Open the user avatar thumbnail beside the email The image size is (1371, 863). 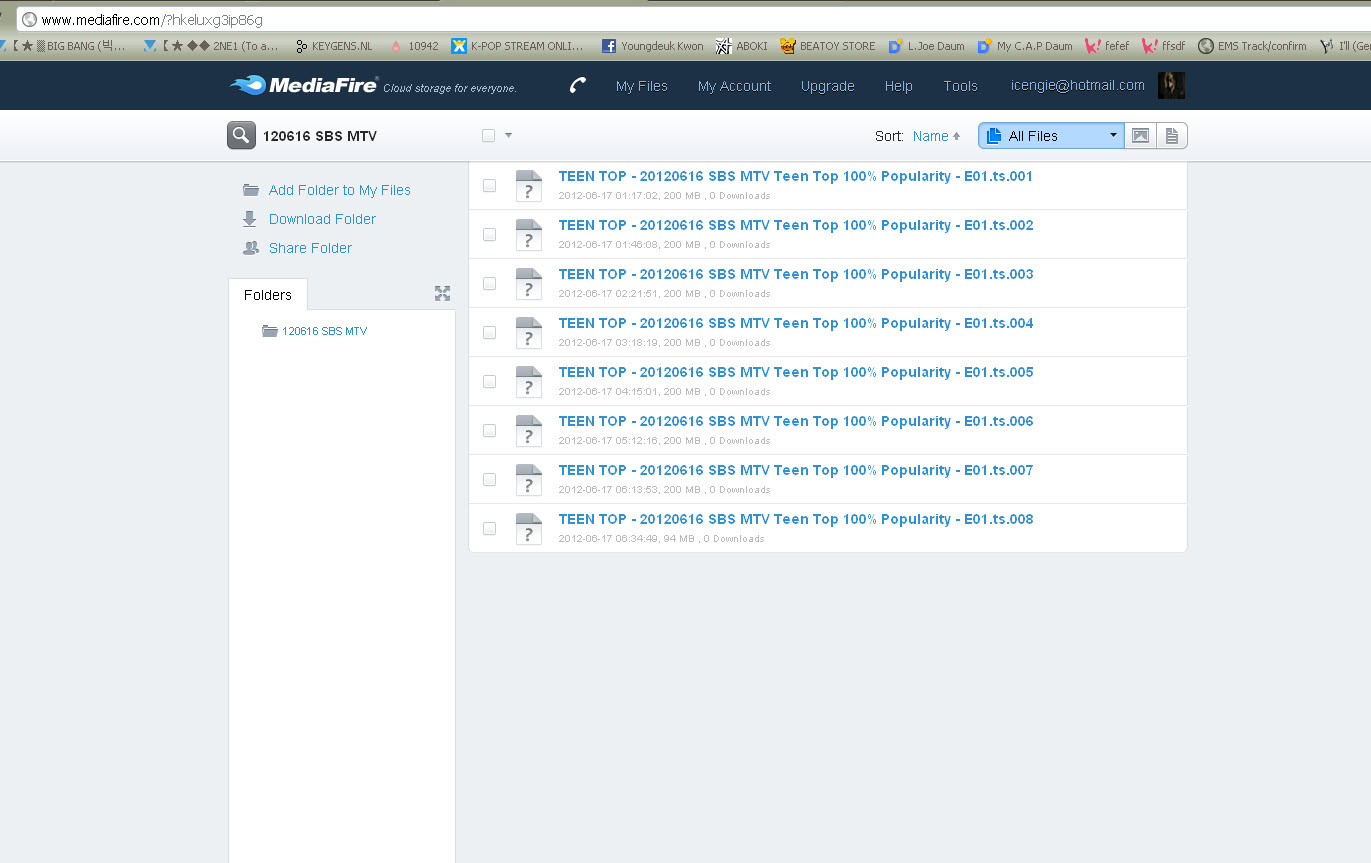point(1171,85)
